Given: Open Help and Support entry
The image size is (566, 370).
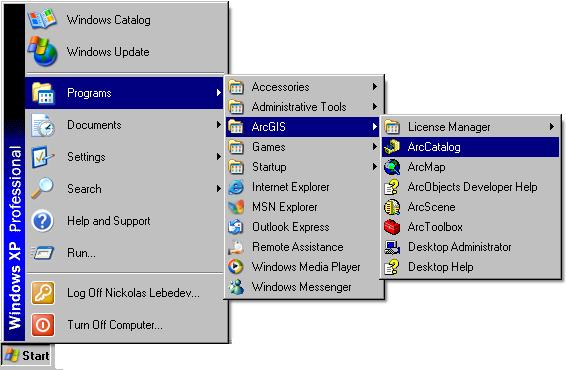Looking at the screenshot, I should tap(125, 221).
